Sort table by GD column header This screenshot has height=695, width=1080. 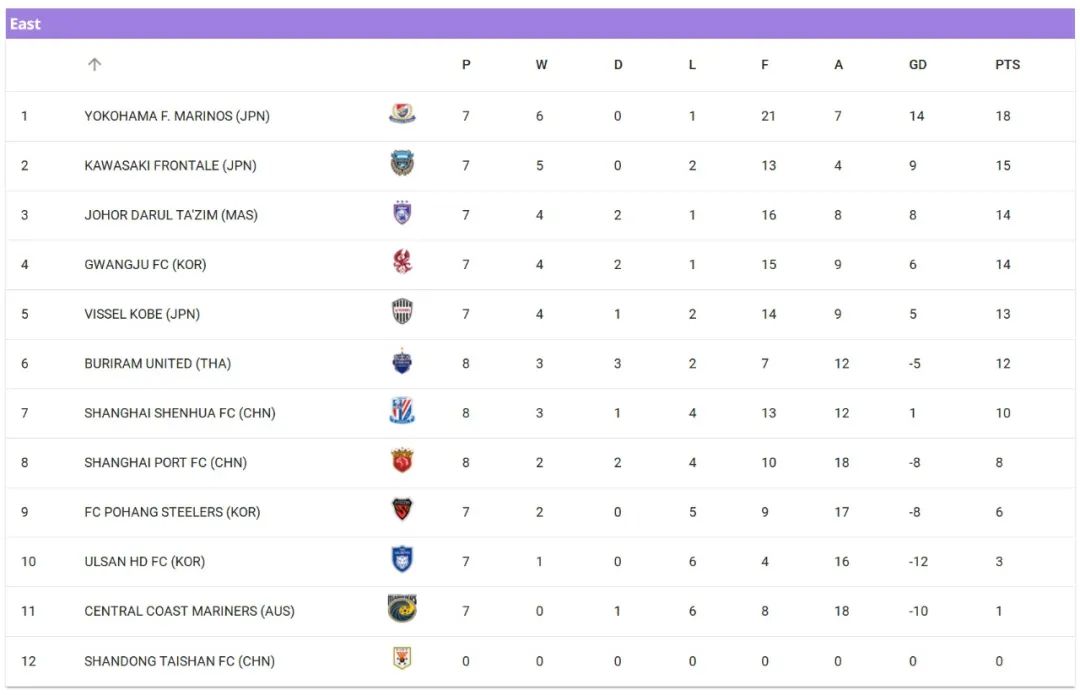(917, 64)
